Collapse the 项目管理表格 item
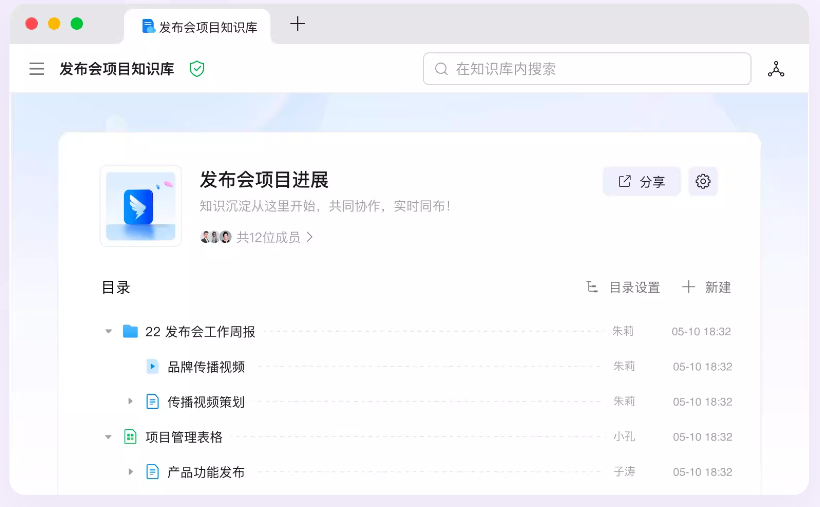820x507 pixels. click(x=108, y=436)
